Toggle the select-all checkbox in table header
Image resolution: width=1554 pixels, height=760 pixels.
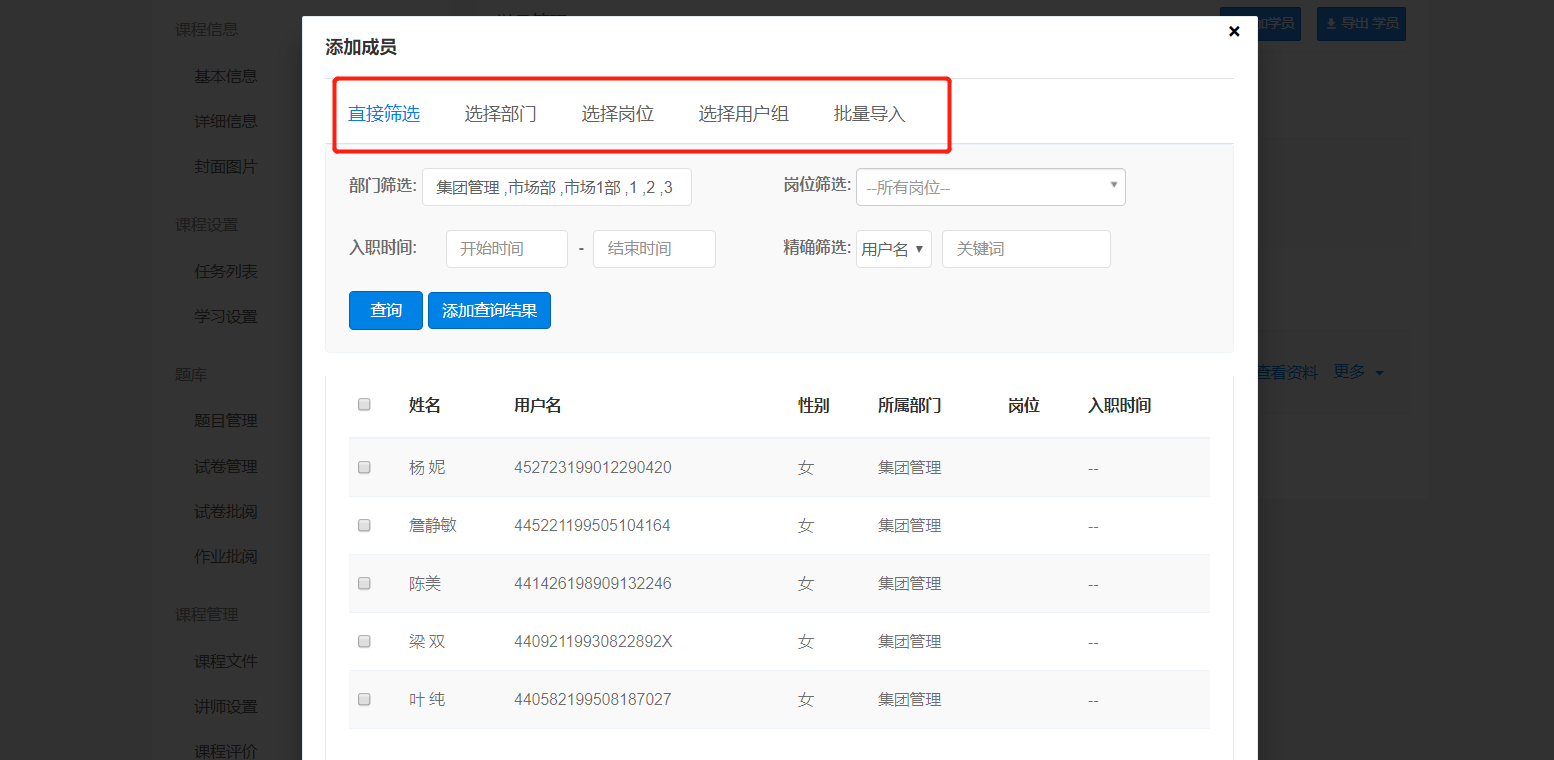coord(364,405)
